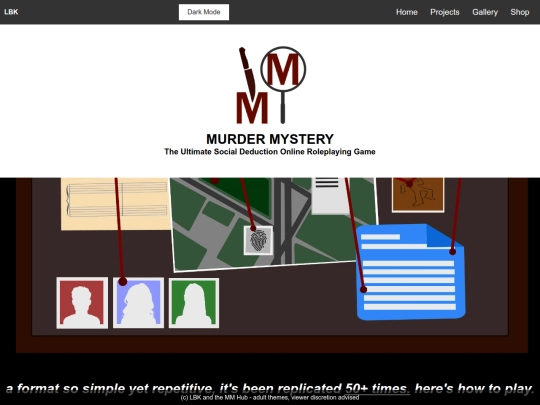Toggle the Dark Mode button

point(204,12)
